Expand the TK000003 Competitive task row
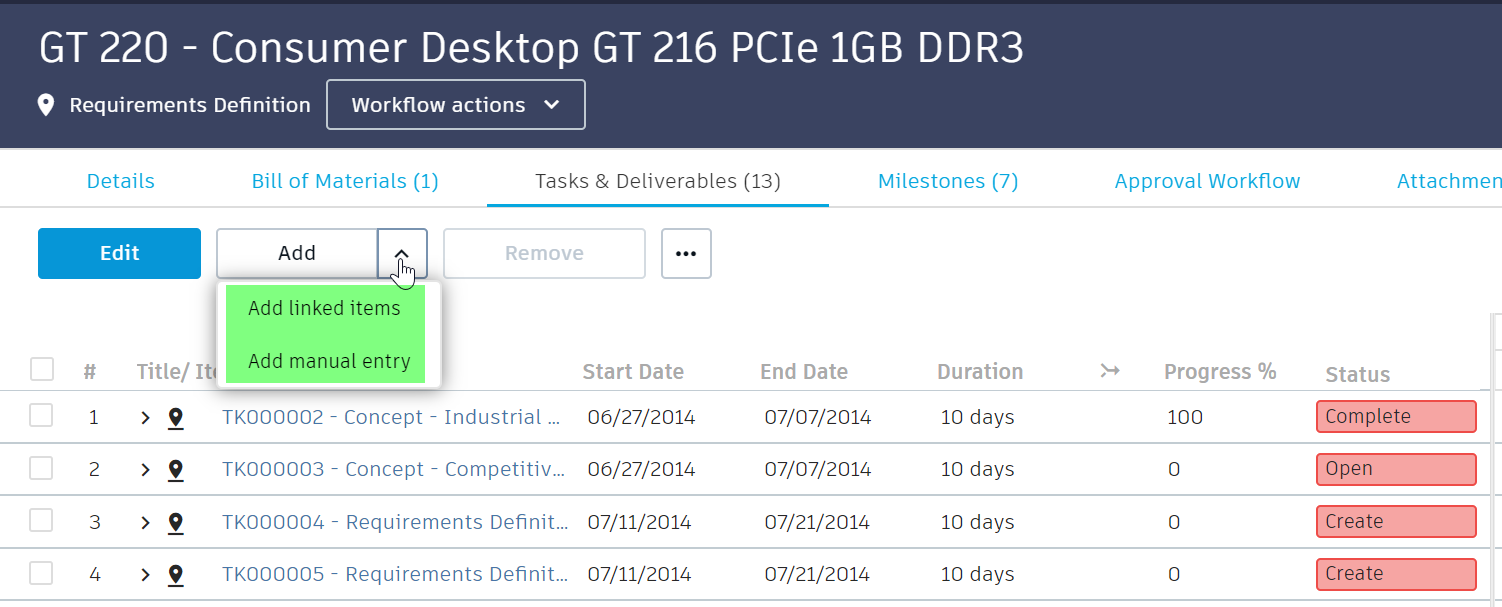1502x607 pixels. coord(145,469)
